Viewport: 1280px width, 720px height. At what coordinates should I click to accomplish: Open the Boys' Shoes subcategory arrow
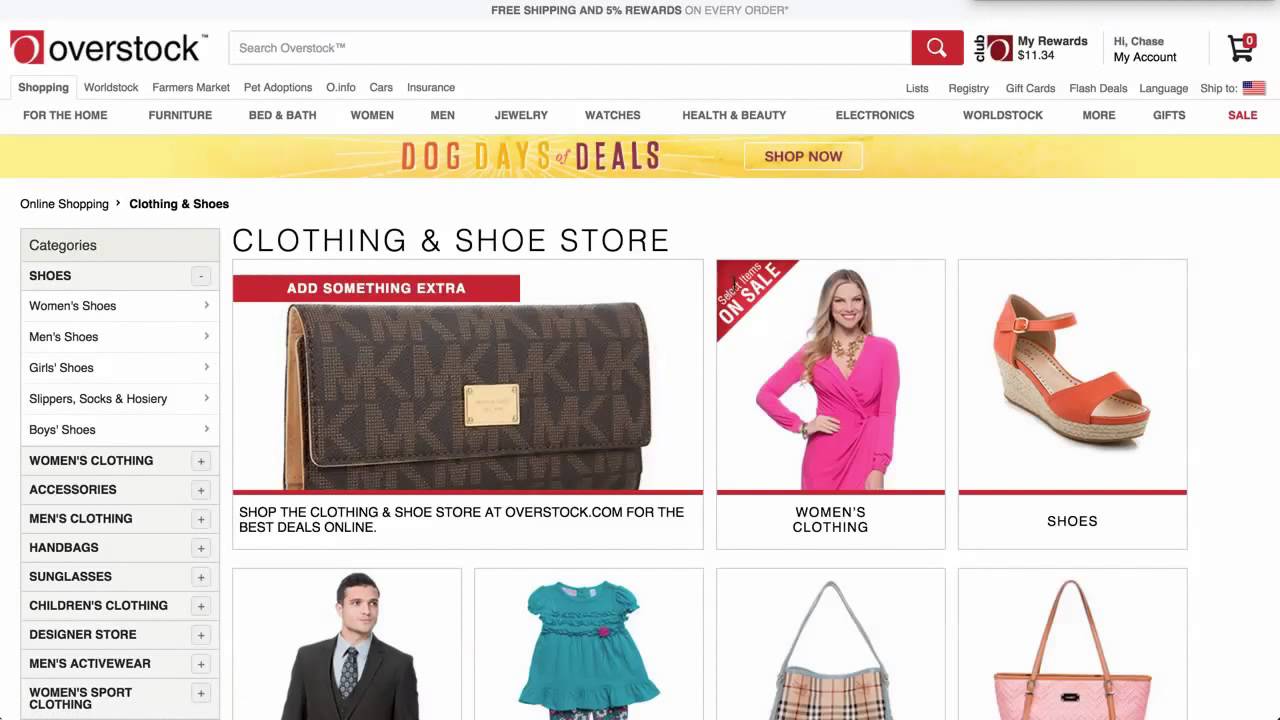point(206,430)
